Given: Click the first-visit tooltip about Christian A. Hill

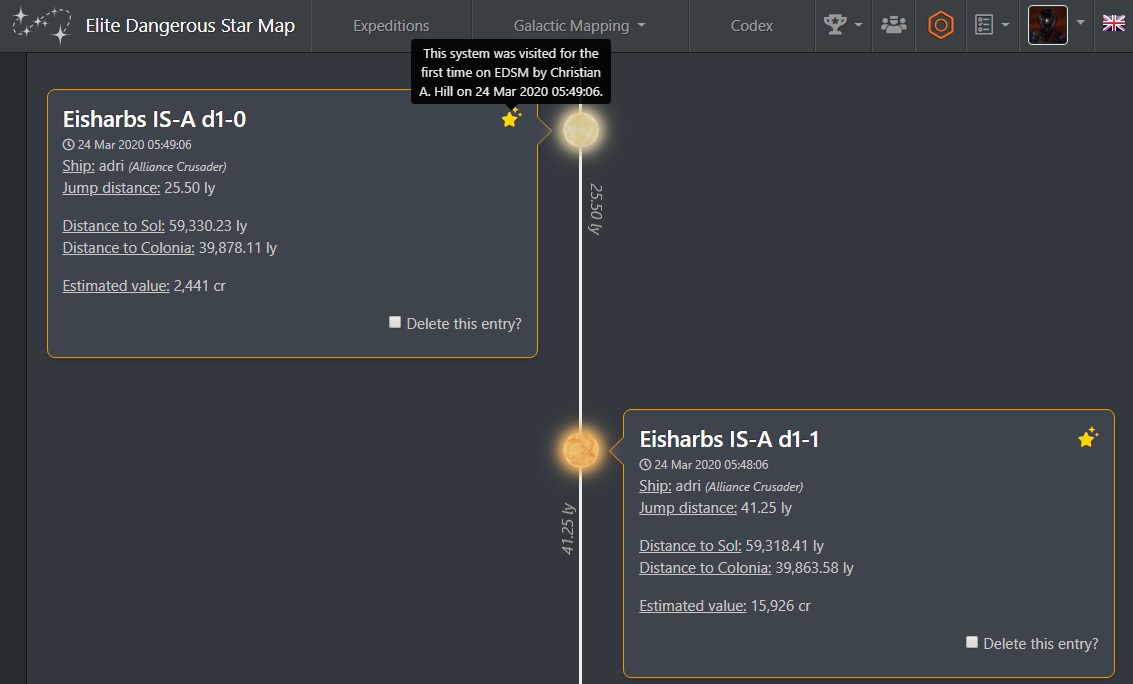Looking at the screenshot, I should tap(511, 72).
